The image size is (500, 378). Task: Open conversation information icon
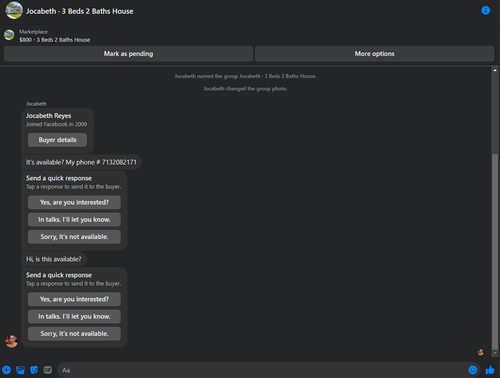tap(486, 10)
